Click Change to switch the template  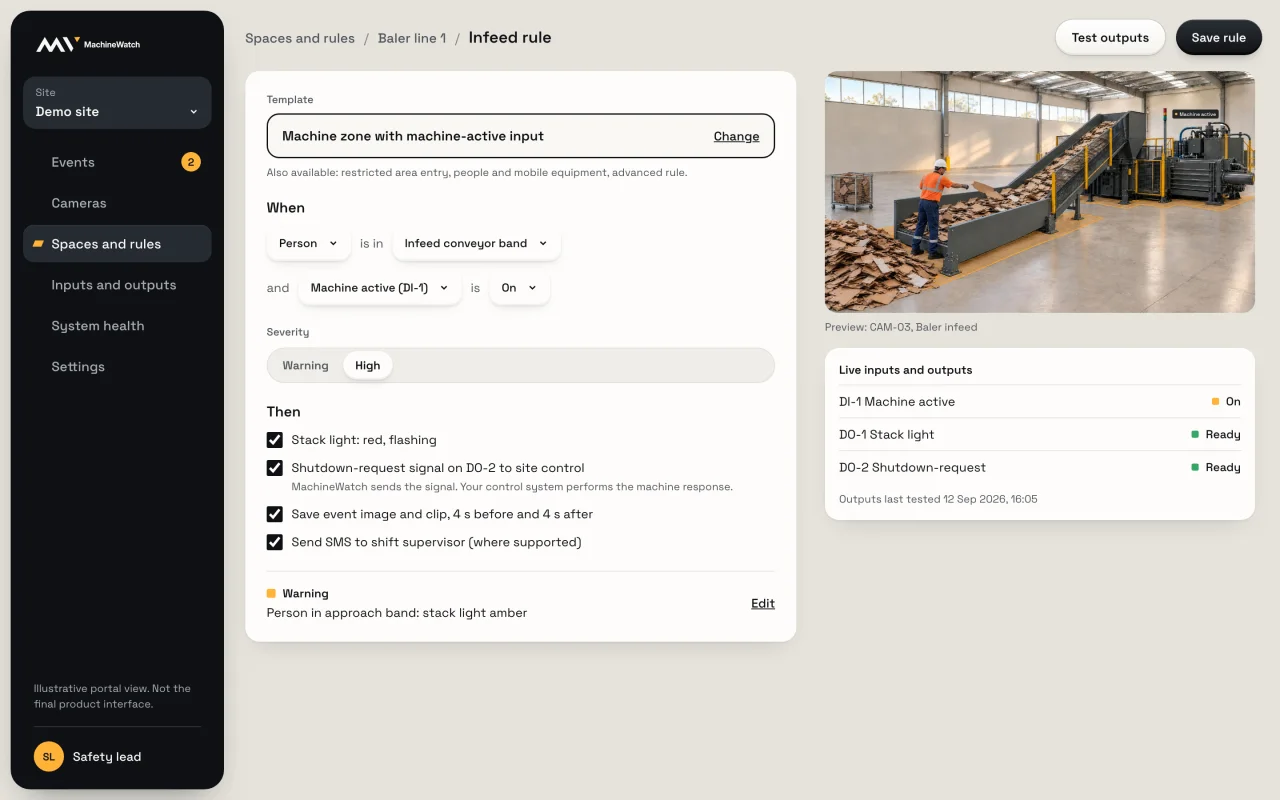point(736,137)
